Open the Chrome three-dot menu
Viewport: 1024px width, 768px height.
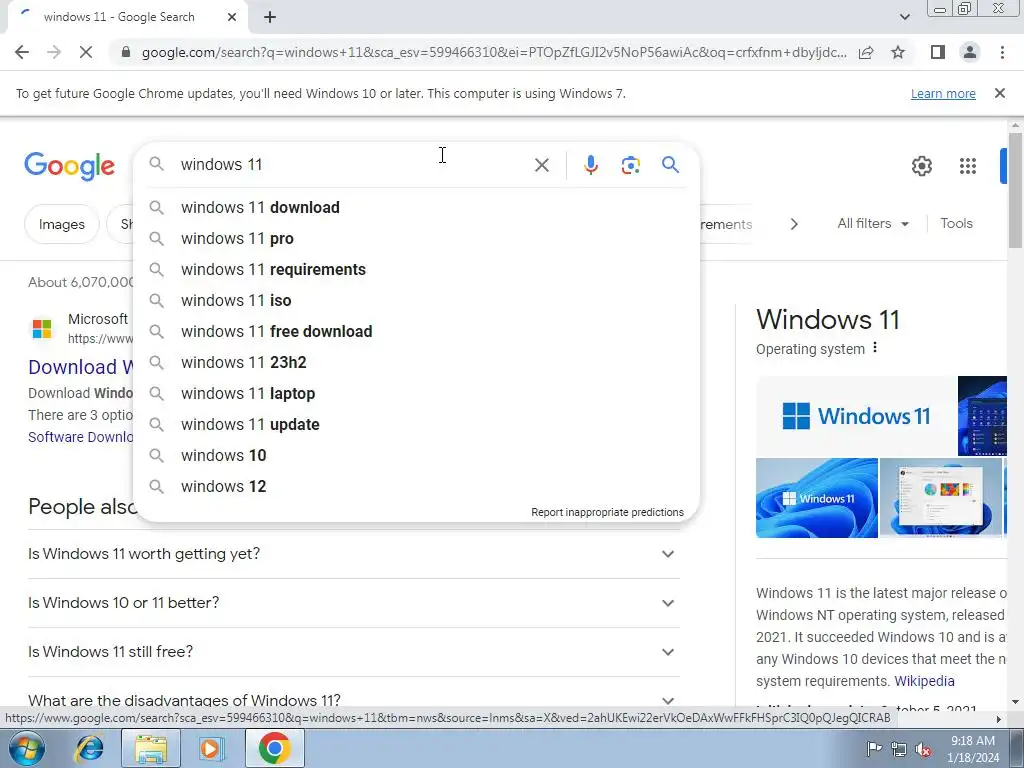(1002, 52)
